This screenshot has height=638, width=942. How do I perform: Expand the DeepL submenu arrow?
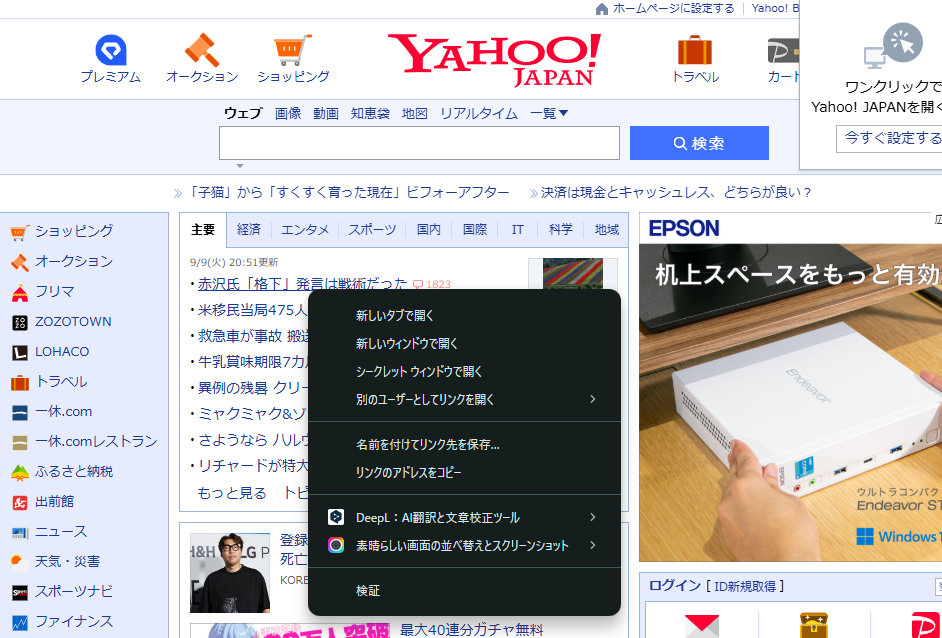pos(592,517)
